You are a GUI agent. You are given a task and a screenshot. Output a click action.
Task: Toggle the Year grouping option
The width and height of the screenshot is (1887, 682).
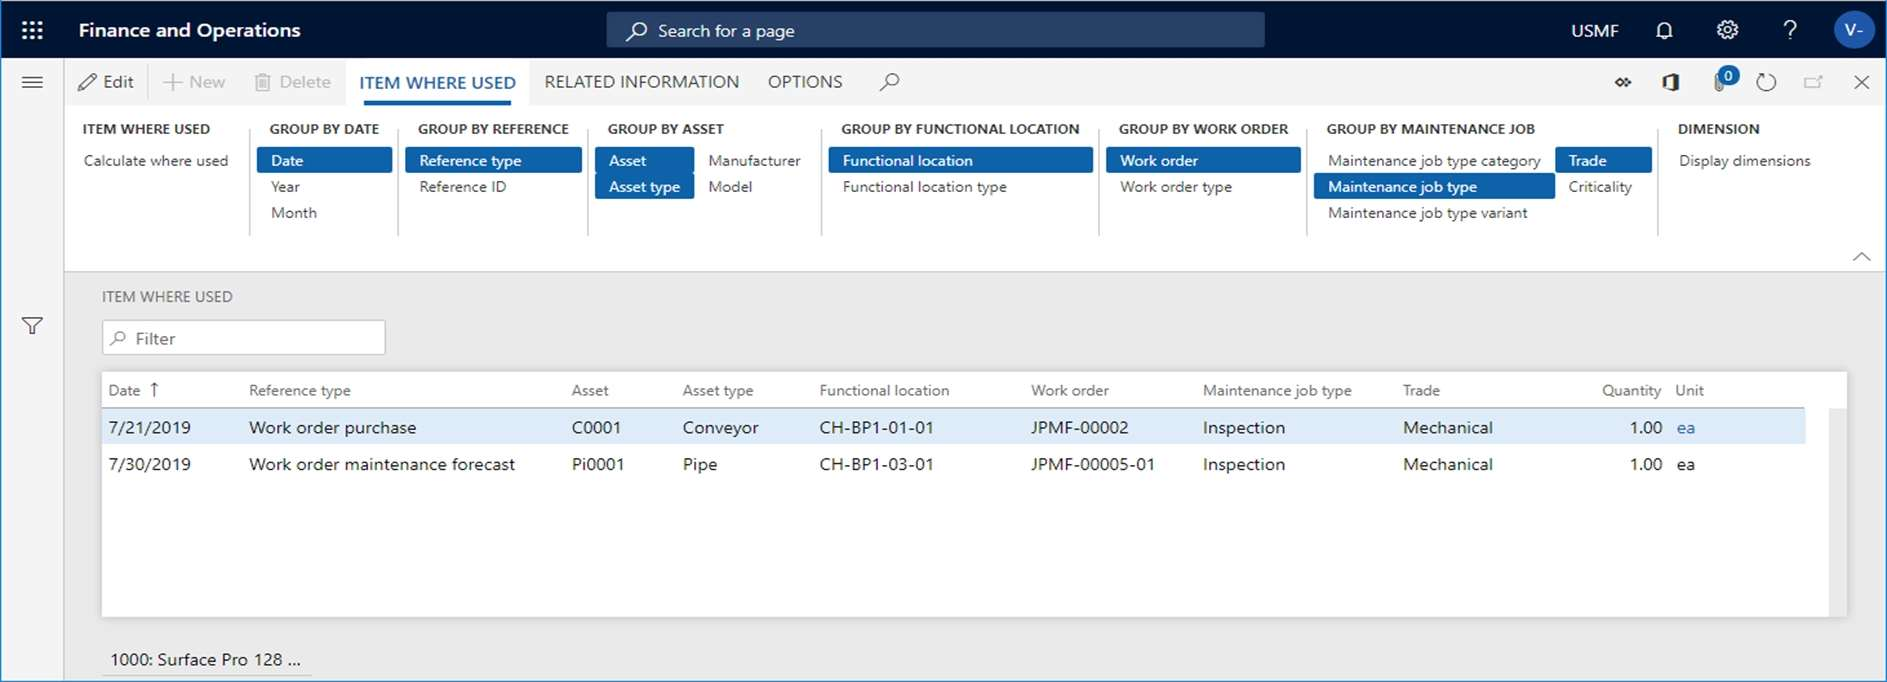[x=285, y=187]
